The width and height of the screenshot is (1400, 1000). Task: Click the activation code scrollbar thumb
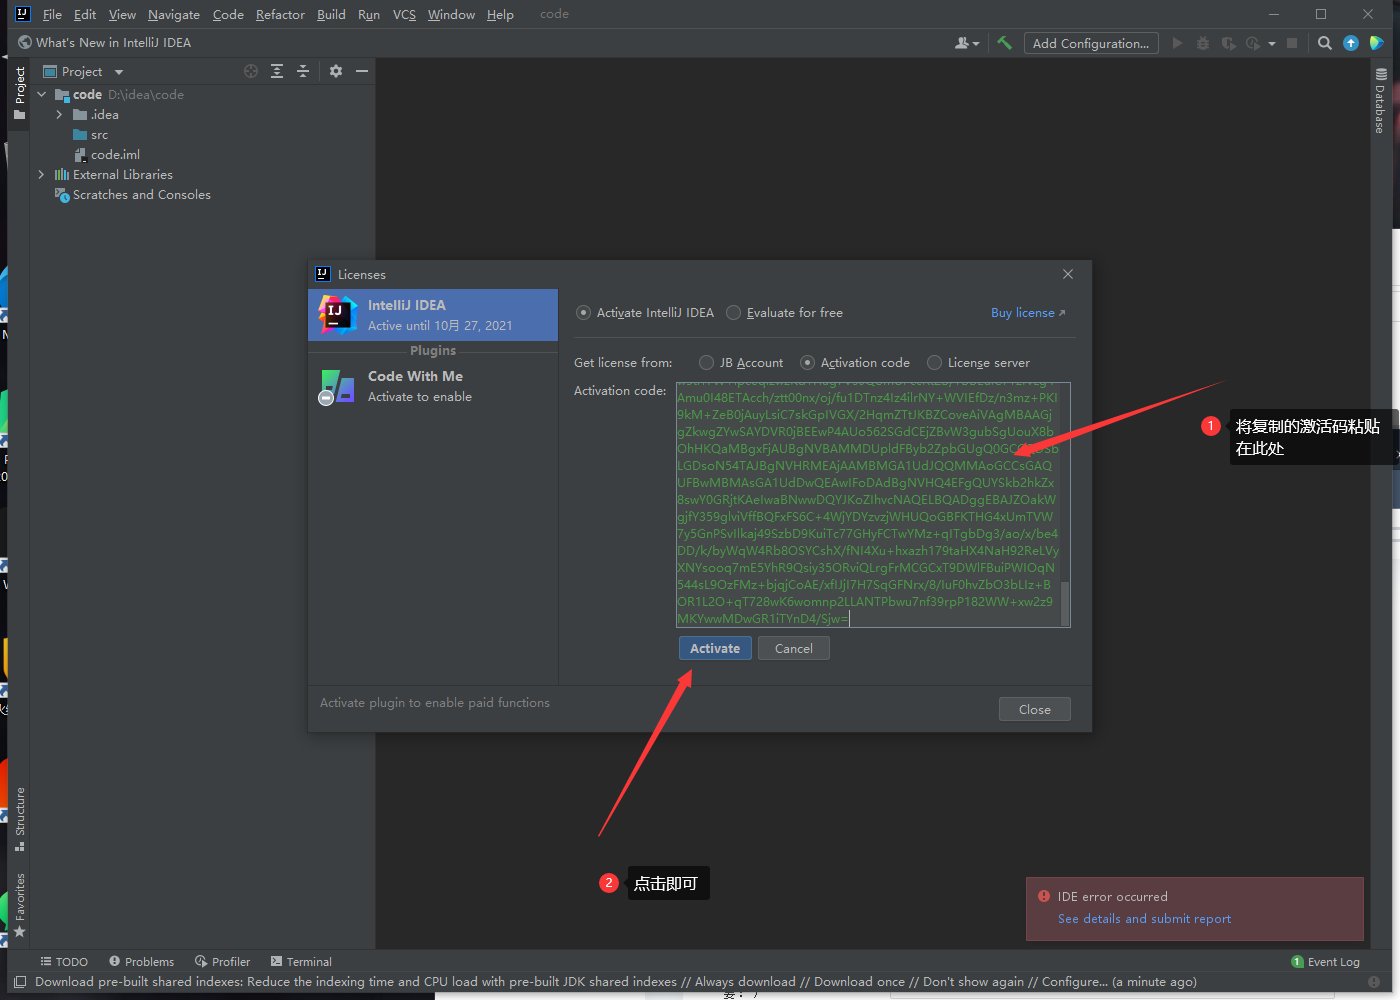(x=1065, y=603)
